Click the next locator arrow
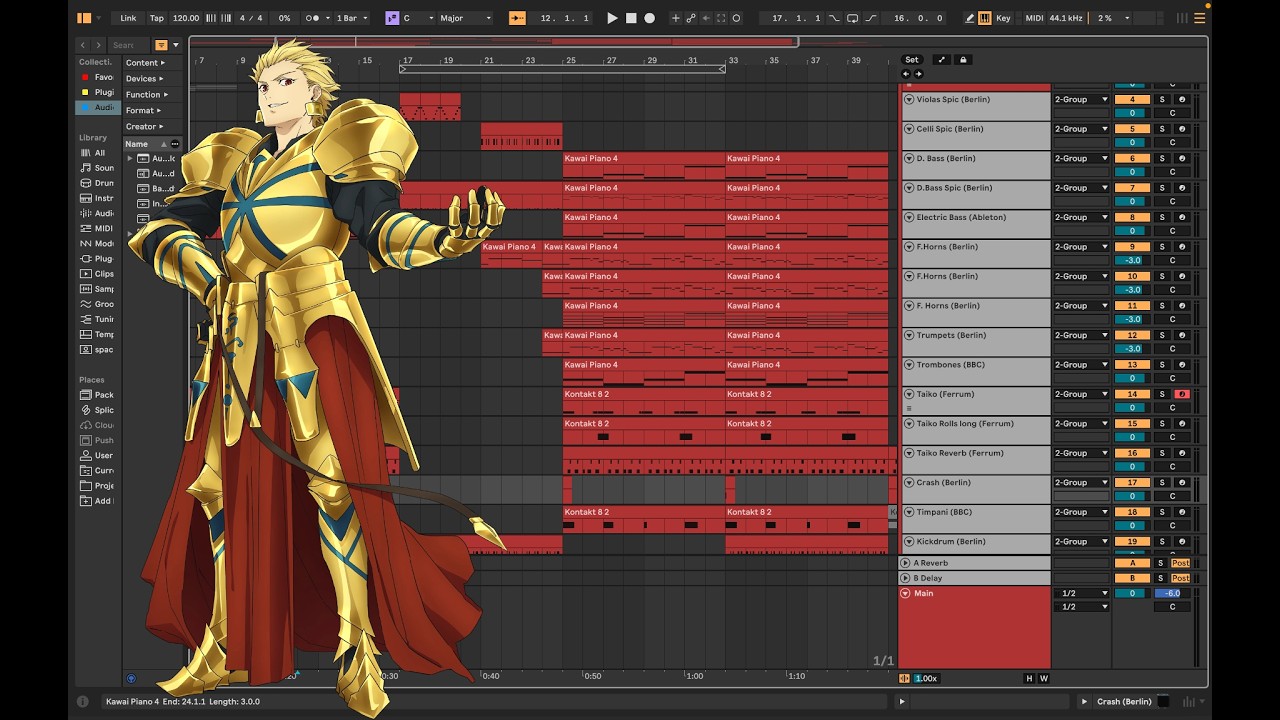1280x720 pixels. (x=918, y=74)
